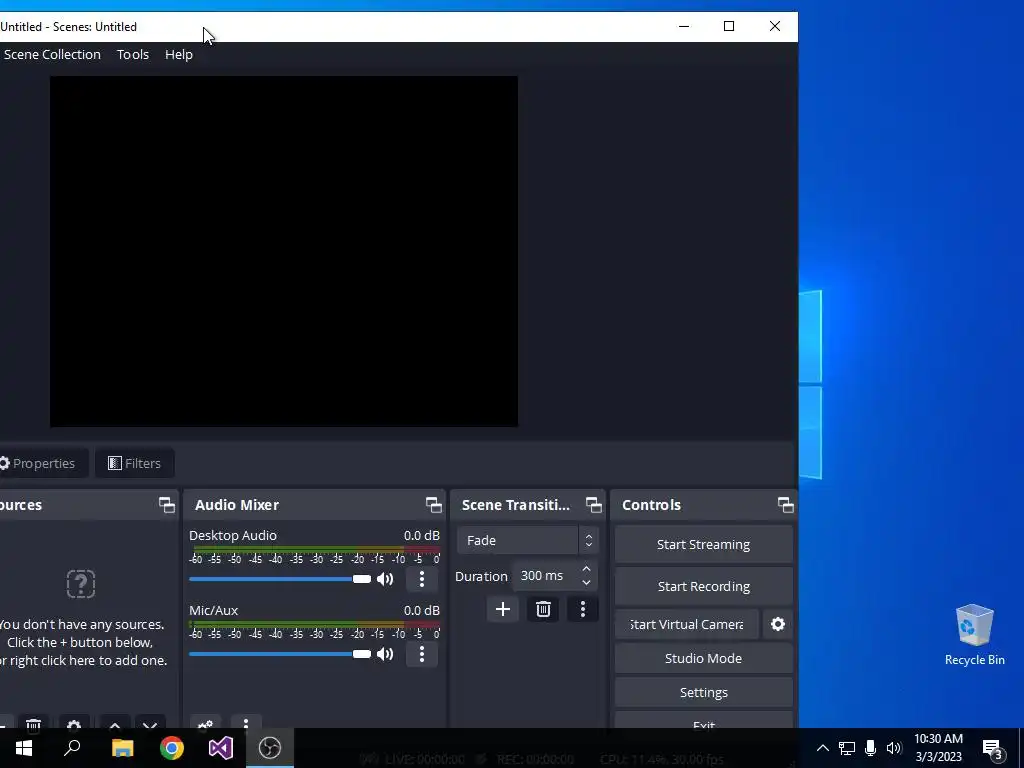Open Mic/Aux options menu
Screen dimensions: 1024x768
(422, 654)
